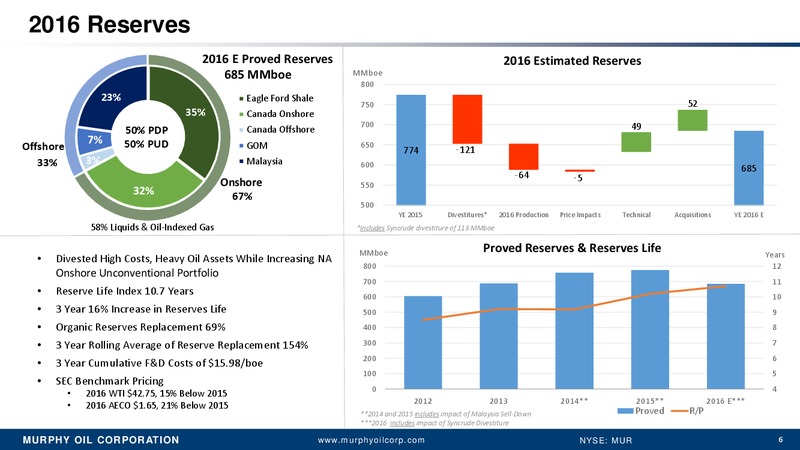
Task: Click the 58% Liquids & Oil-Indexed Gas caption
Action: [153, 227]
